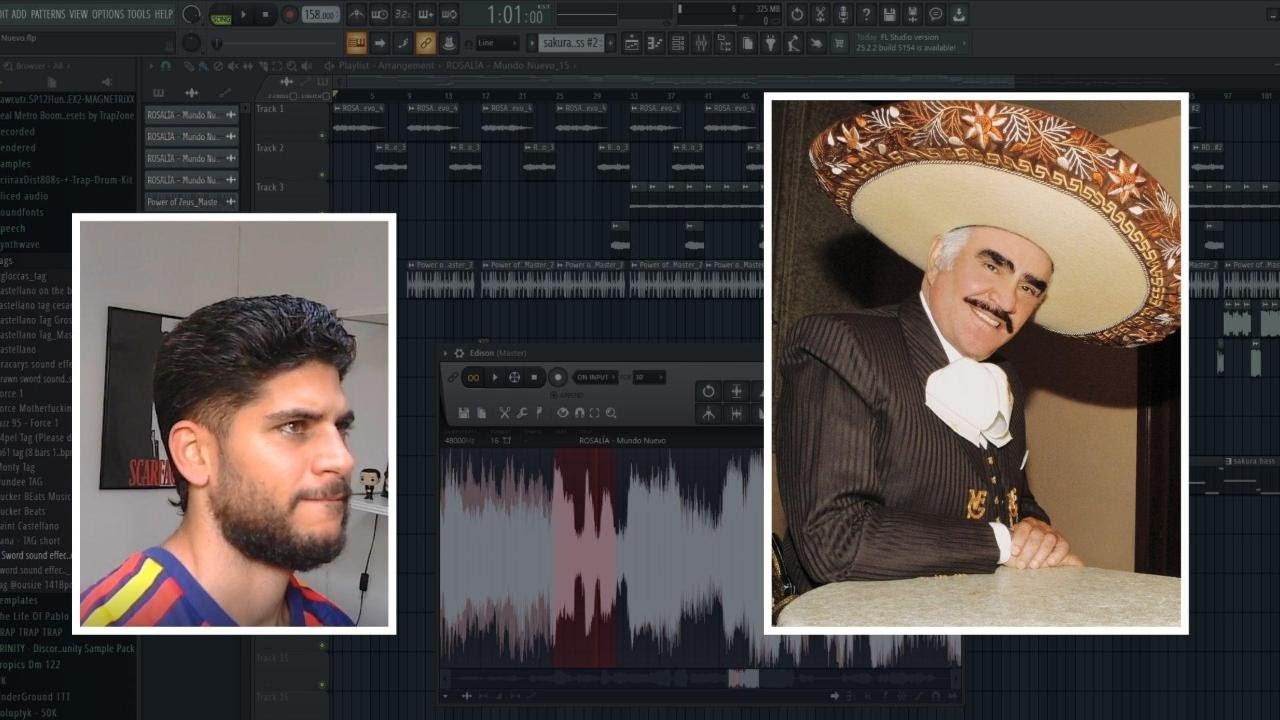Open the OPTIONS menu
The height and width of the screenshot is (720, 1280).
pyautogui.click(x=108, y=14)
